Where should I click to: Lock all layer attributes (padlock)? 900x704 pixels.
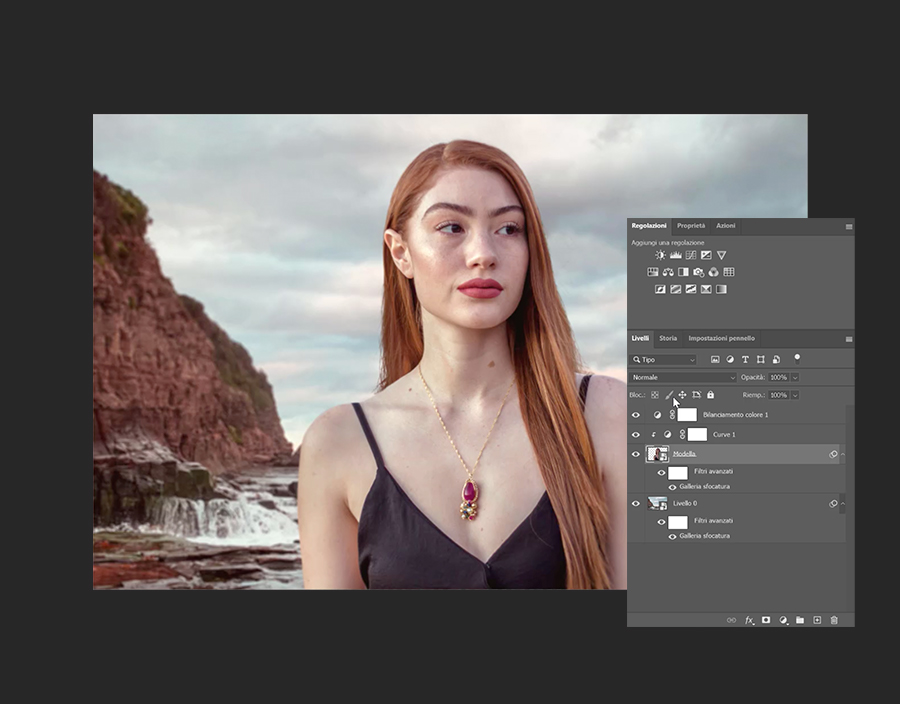(x=711, y=395)
